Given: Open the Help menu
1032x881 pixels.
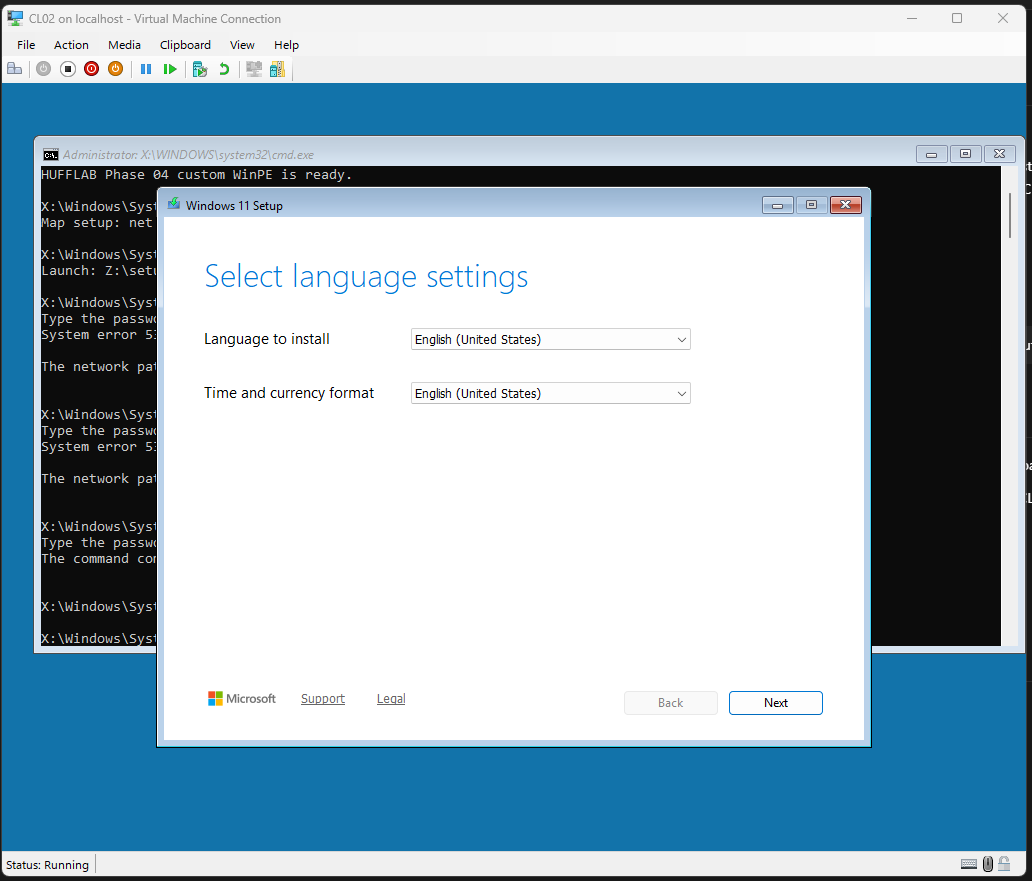Looking at the screenshot, I should pos(286,45).
